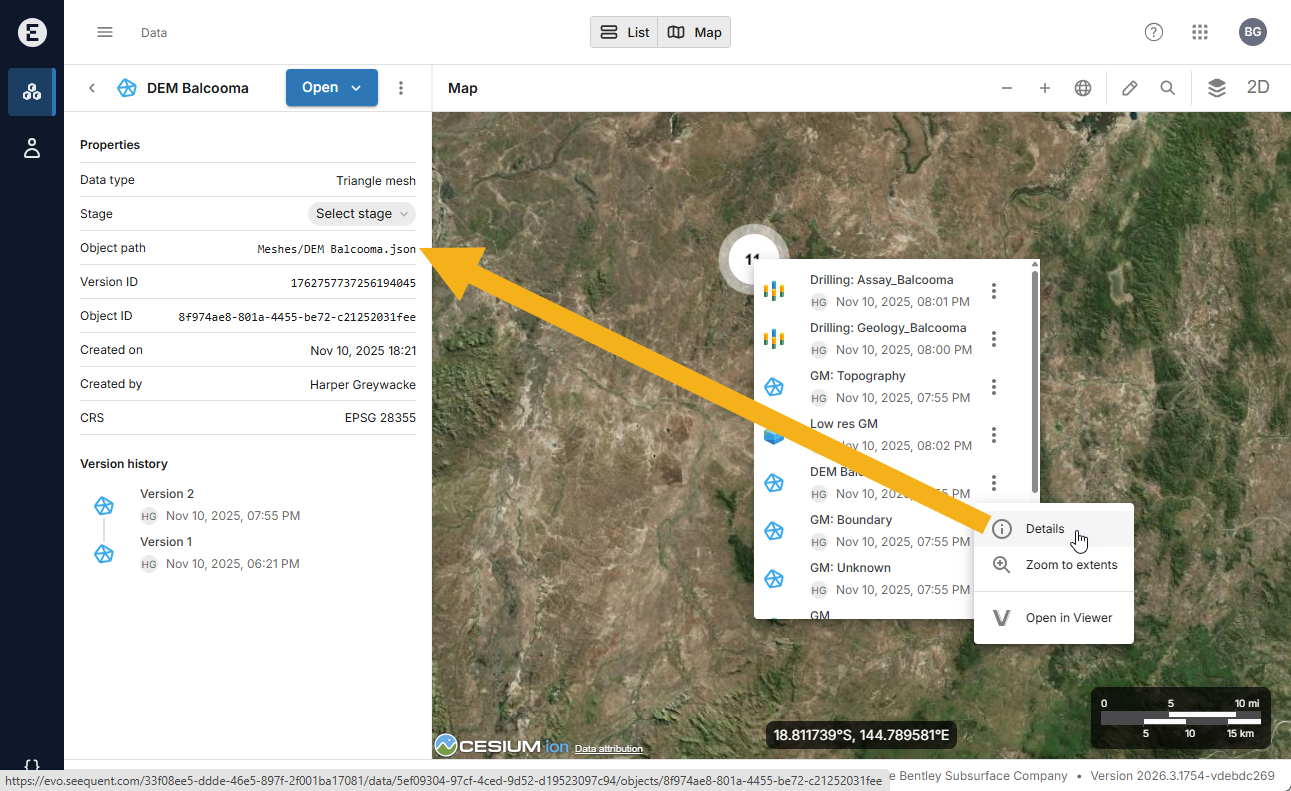Open the hamburger navigation menu
This screenshot has width=1291, height=791.
click(x=105, y=32)
